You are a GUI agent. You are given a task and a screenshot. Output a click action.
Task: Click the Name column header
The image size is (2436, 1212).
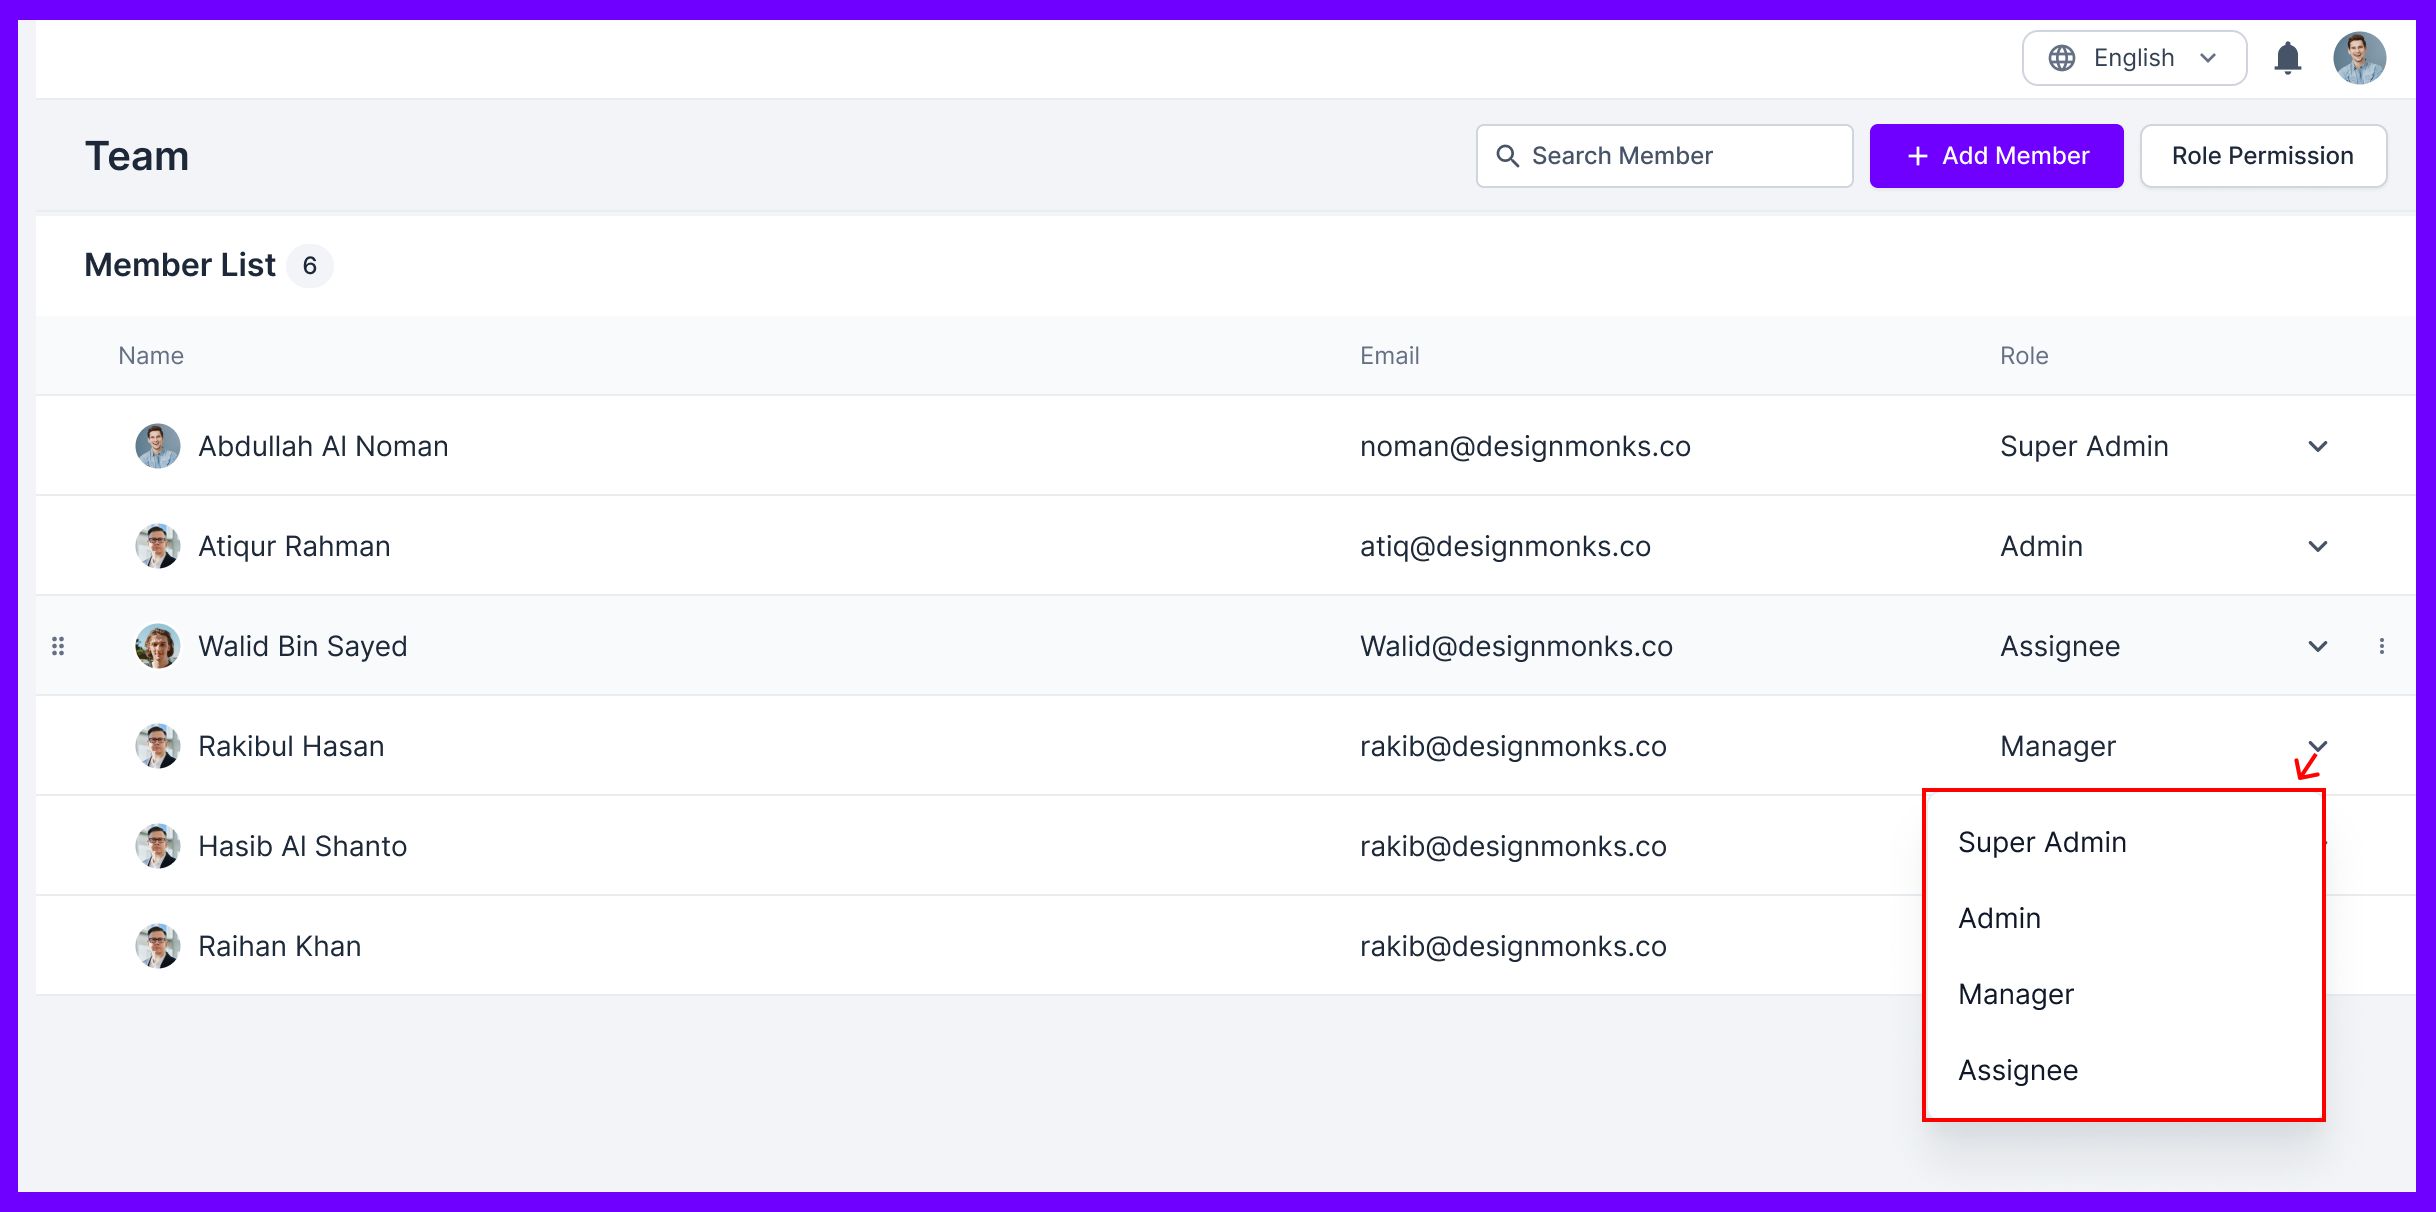[x=151, y=356]
